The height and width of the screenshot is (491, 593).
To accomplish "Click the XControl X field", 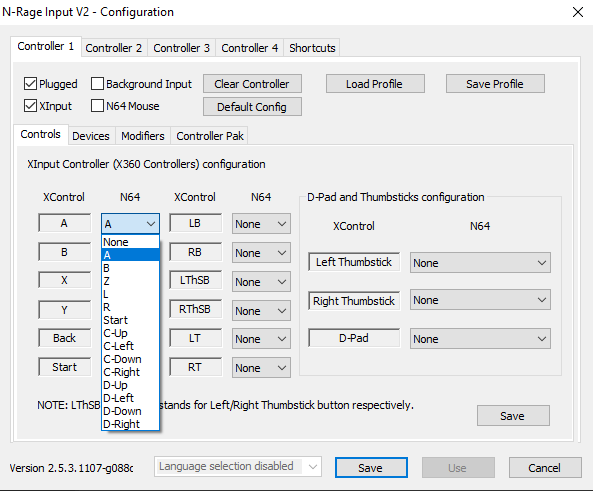I will tap(64, 280).
